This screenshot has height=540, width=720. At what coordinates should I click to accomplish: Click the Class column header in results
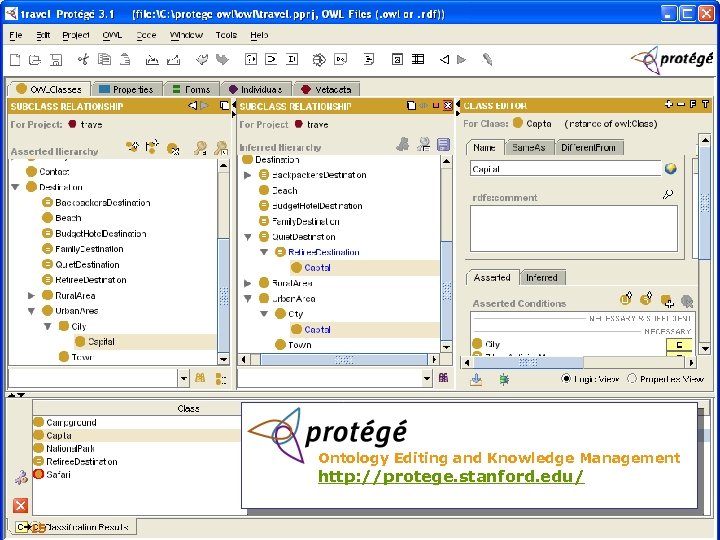(x=137, y=408)
